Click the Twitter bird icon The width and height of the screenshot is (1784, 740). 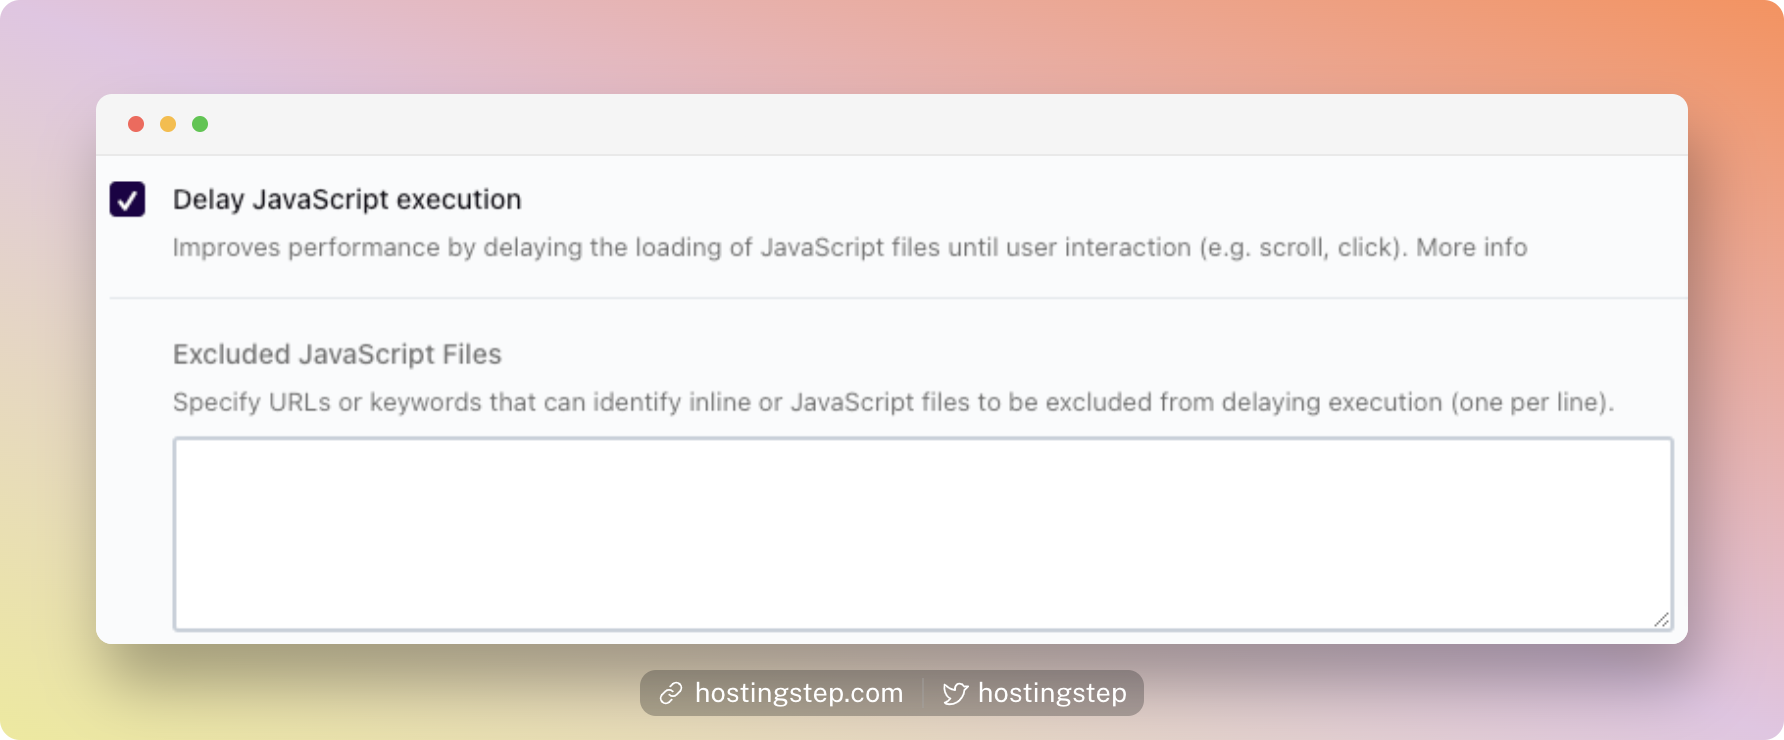955,693
